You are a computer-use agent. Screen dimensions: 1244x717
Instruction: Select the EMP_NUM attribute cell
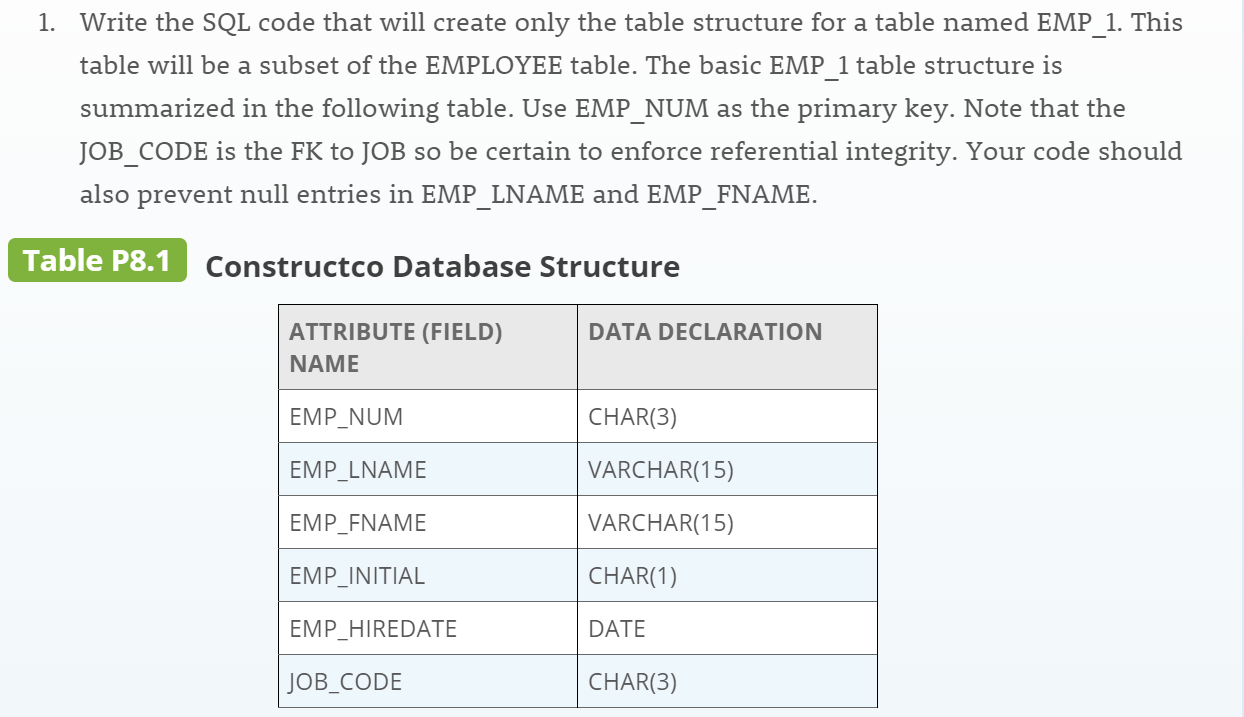point(428,417)
